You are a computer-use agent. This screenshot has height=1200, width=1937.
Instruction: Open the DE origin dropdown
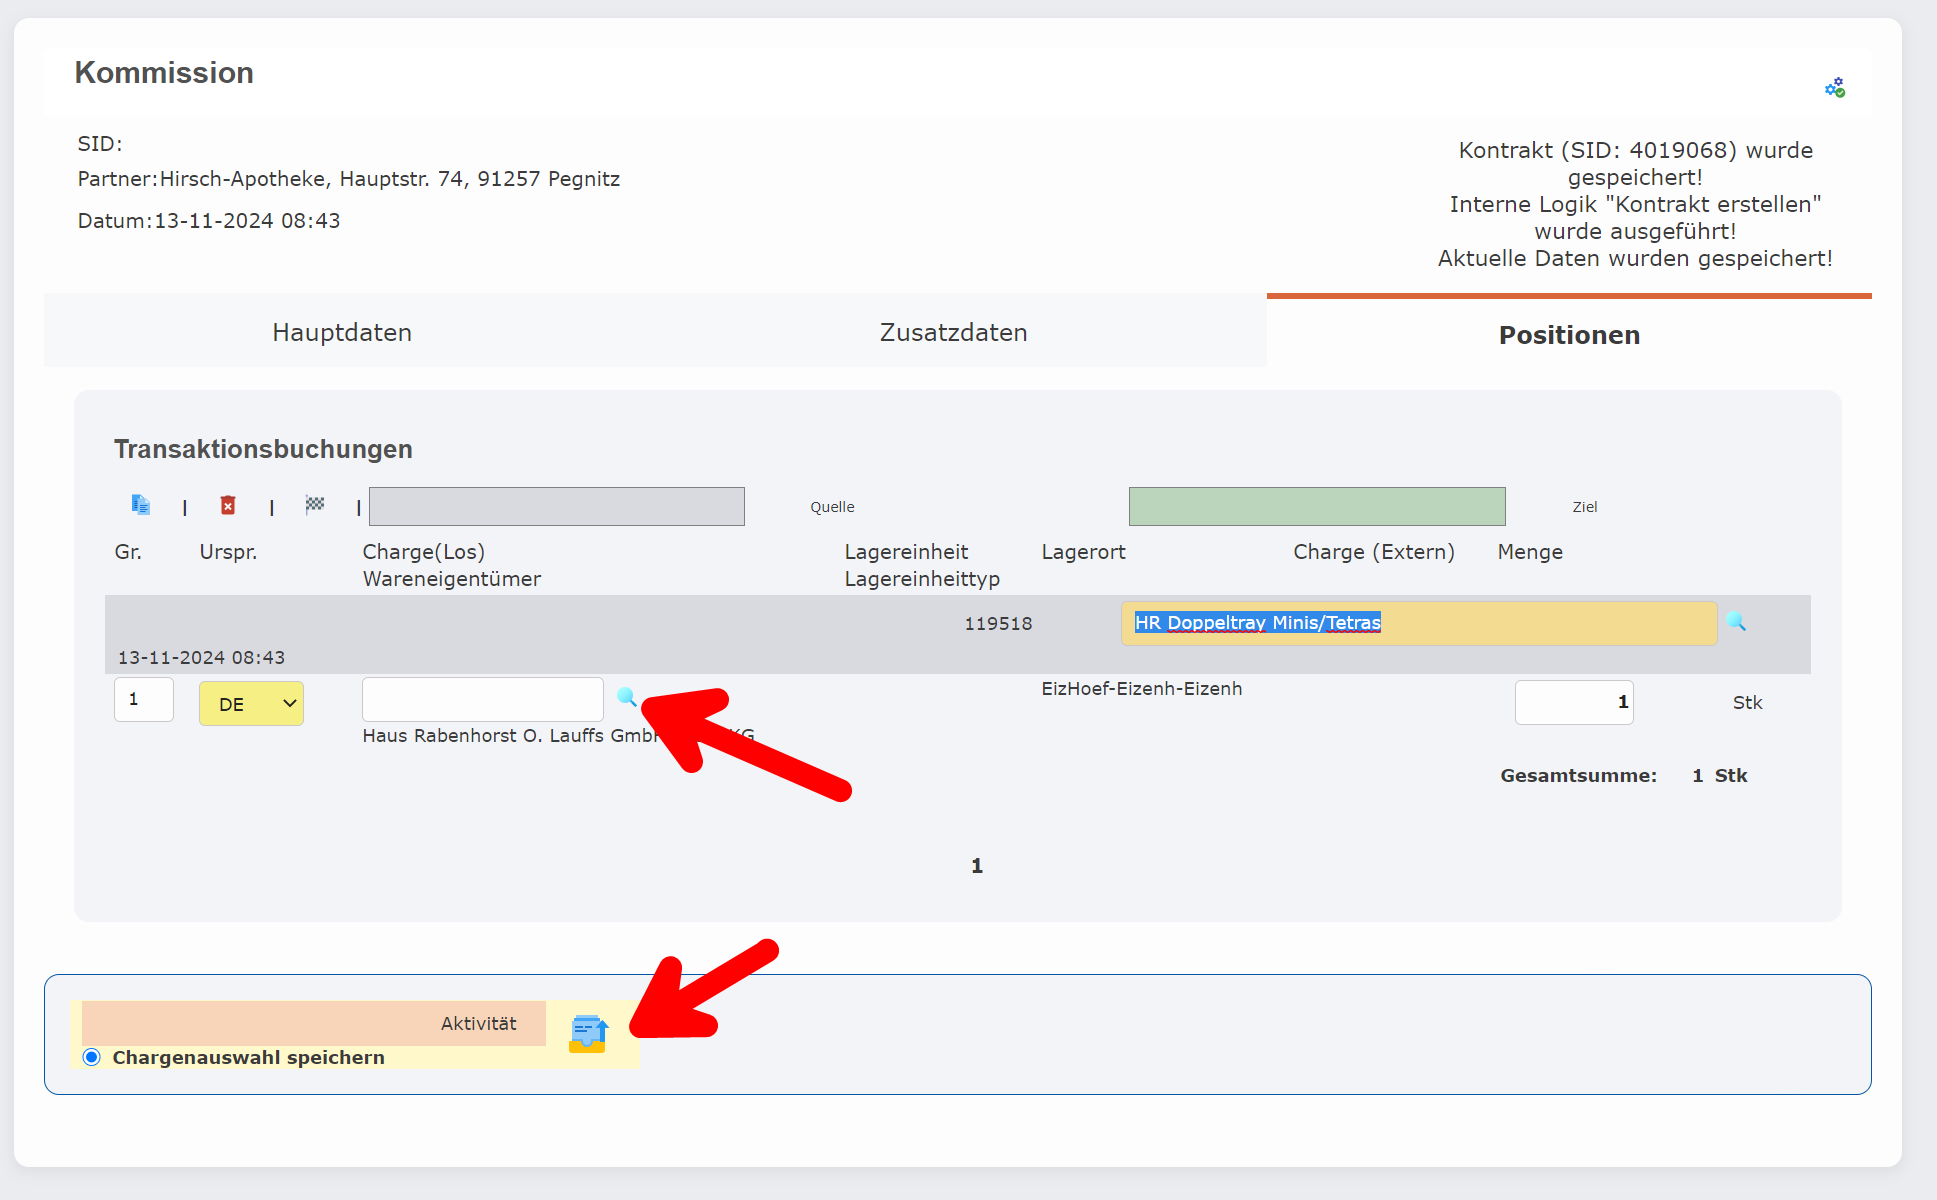click(x=251, y=703)
